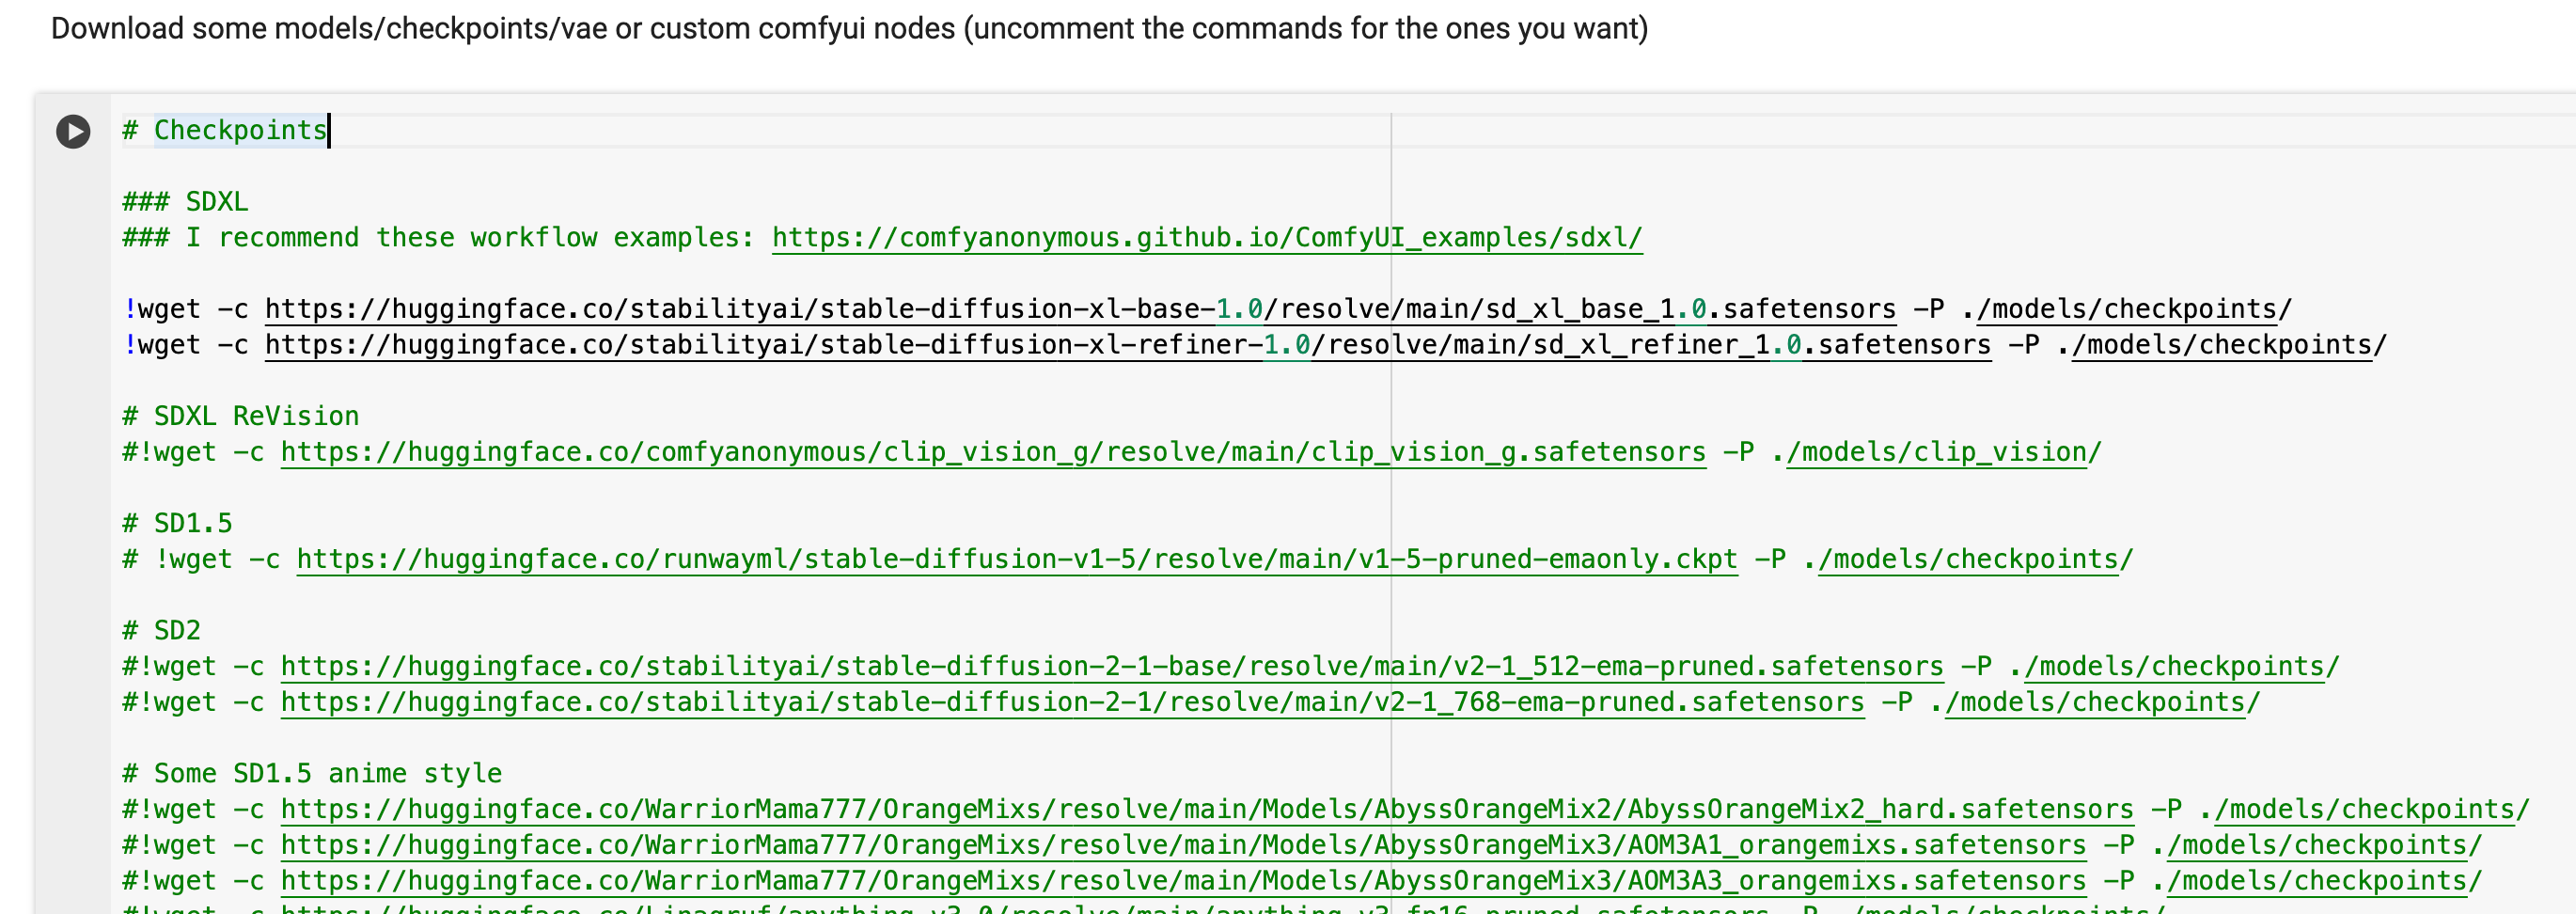Viewport: 2576px width, 914px height.
Task: Click the # Some SD1.5 anime style line
Action: click(310, 773)
